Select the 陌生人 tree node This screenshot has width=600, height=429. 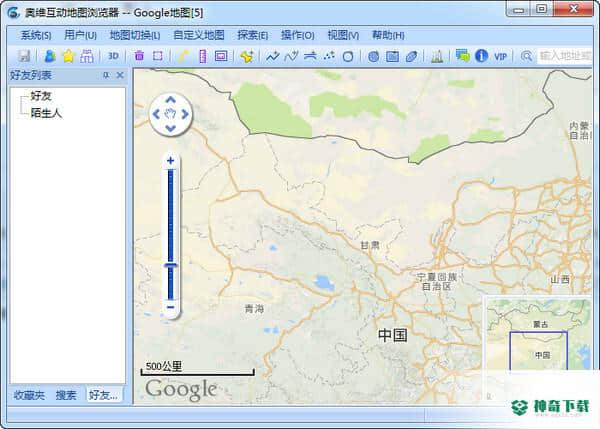coord(46,113)
